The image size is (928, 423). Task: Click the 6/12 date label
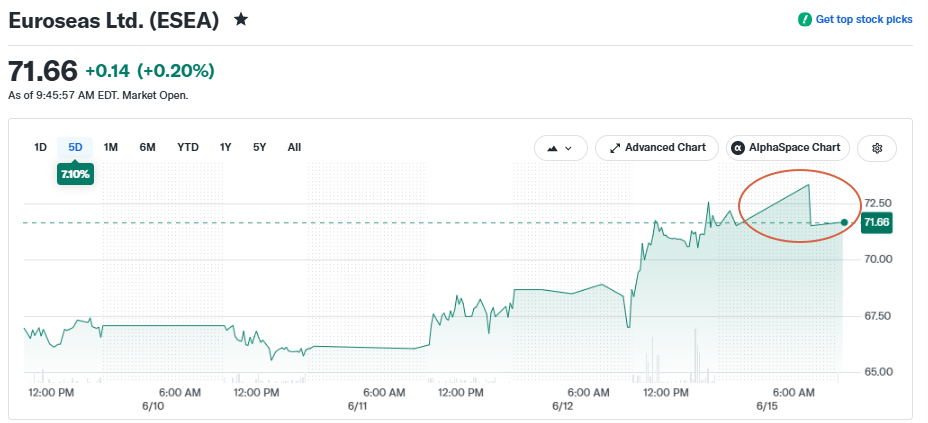(563, 406)
